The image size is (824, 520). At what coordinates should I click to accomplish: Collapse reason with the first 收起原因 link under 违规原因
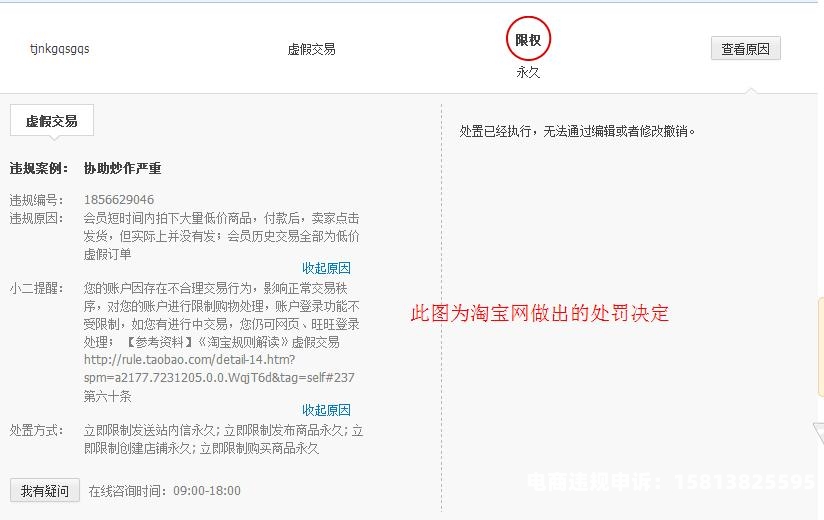click(x=326, y=268)
